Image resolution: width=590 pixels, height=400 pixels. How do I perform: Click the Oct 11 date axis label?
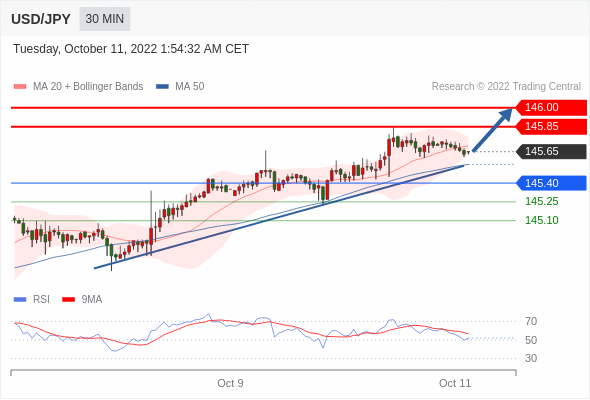tap(455, 383)
